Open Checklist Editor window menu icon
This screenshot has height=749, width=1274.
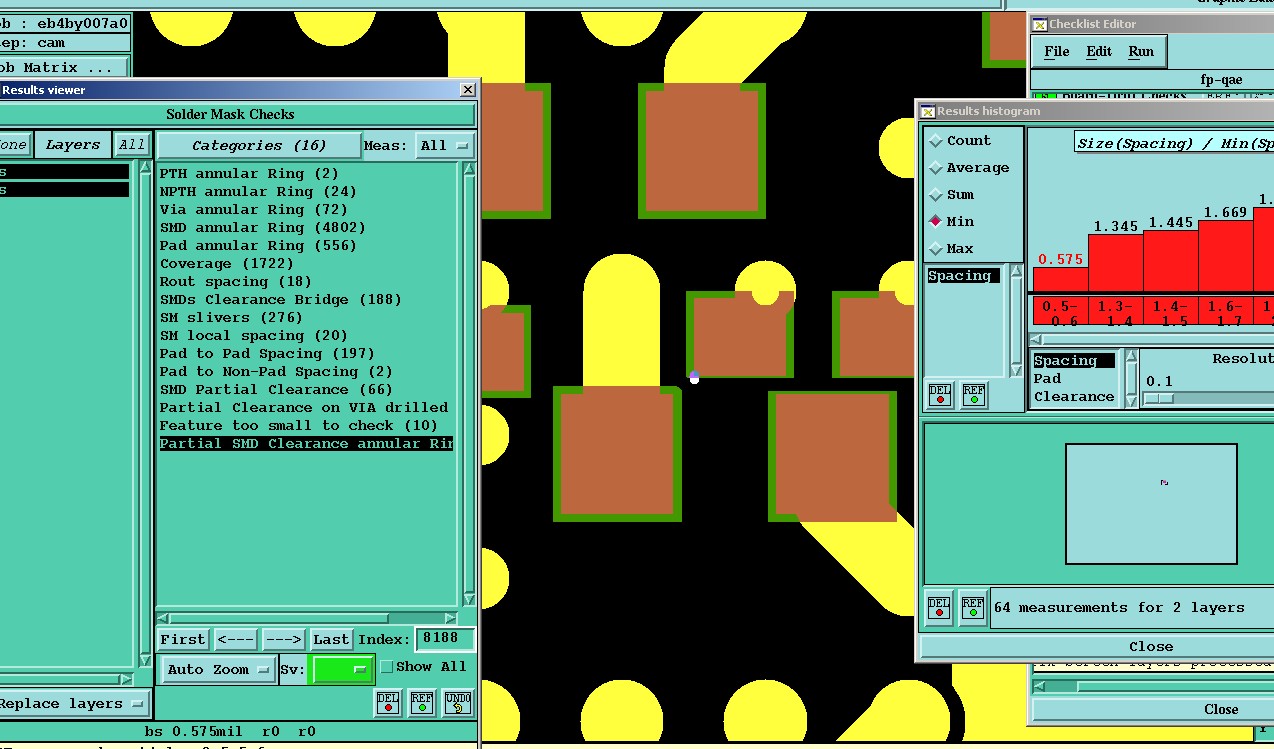(x=1040, y=24)
